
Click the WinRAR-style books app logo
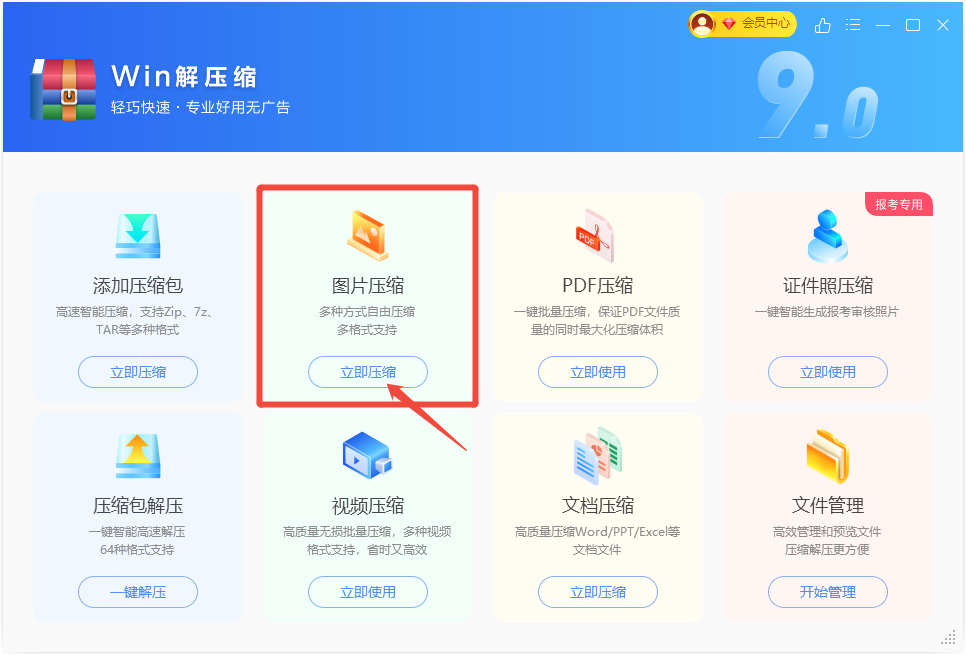coord(63,89)
